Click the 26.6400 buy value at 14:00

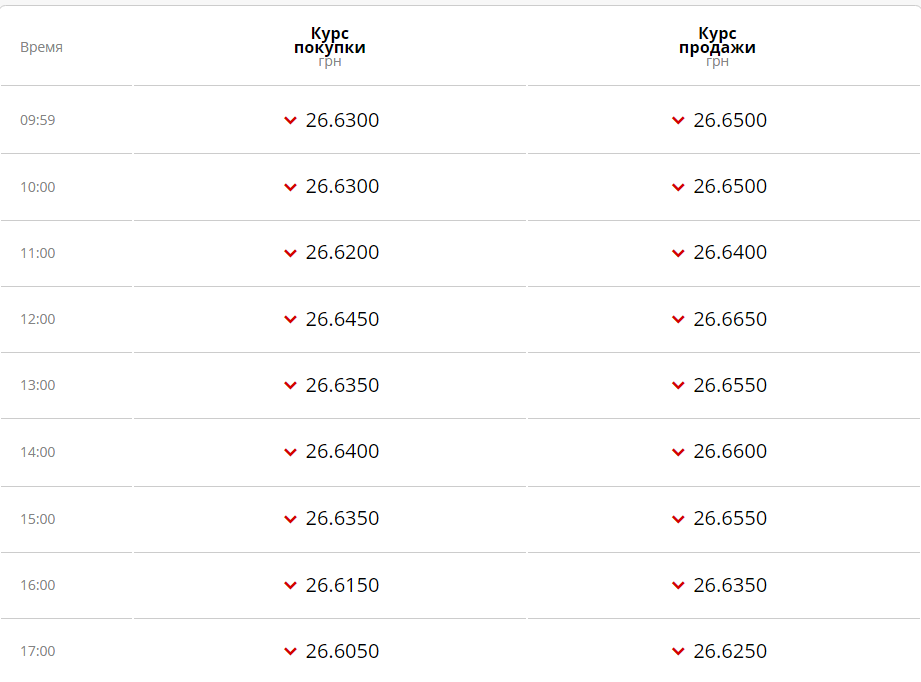(342, 451)
